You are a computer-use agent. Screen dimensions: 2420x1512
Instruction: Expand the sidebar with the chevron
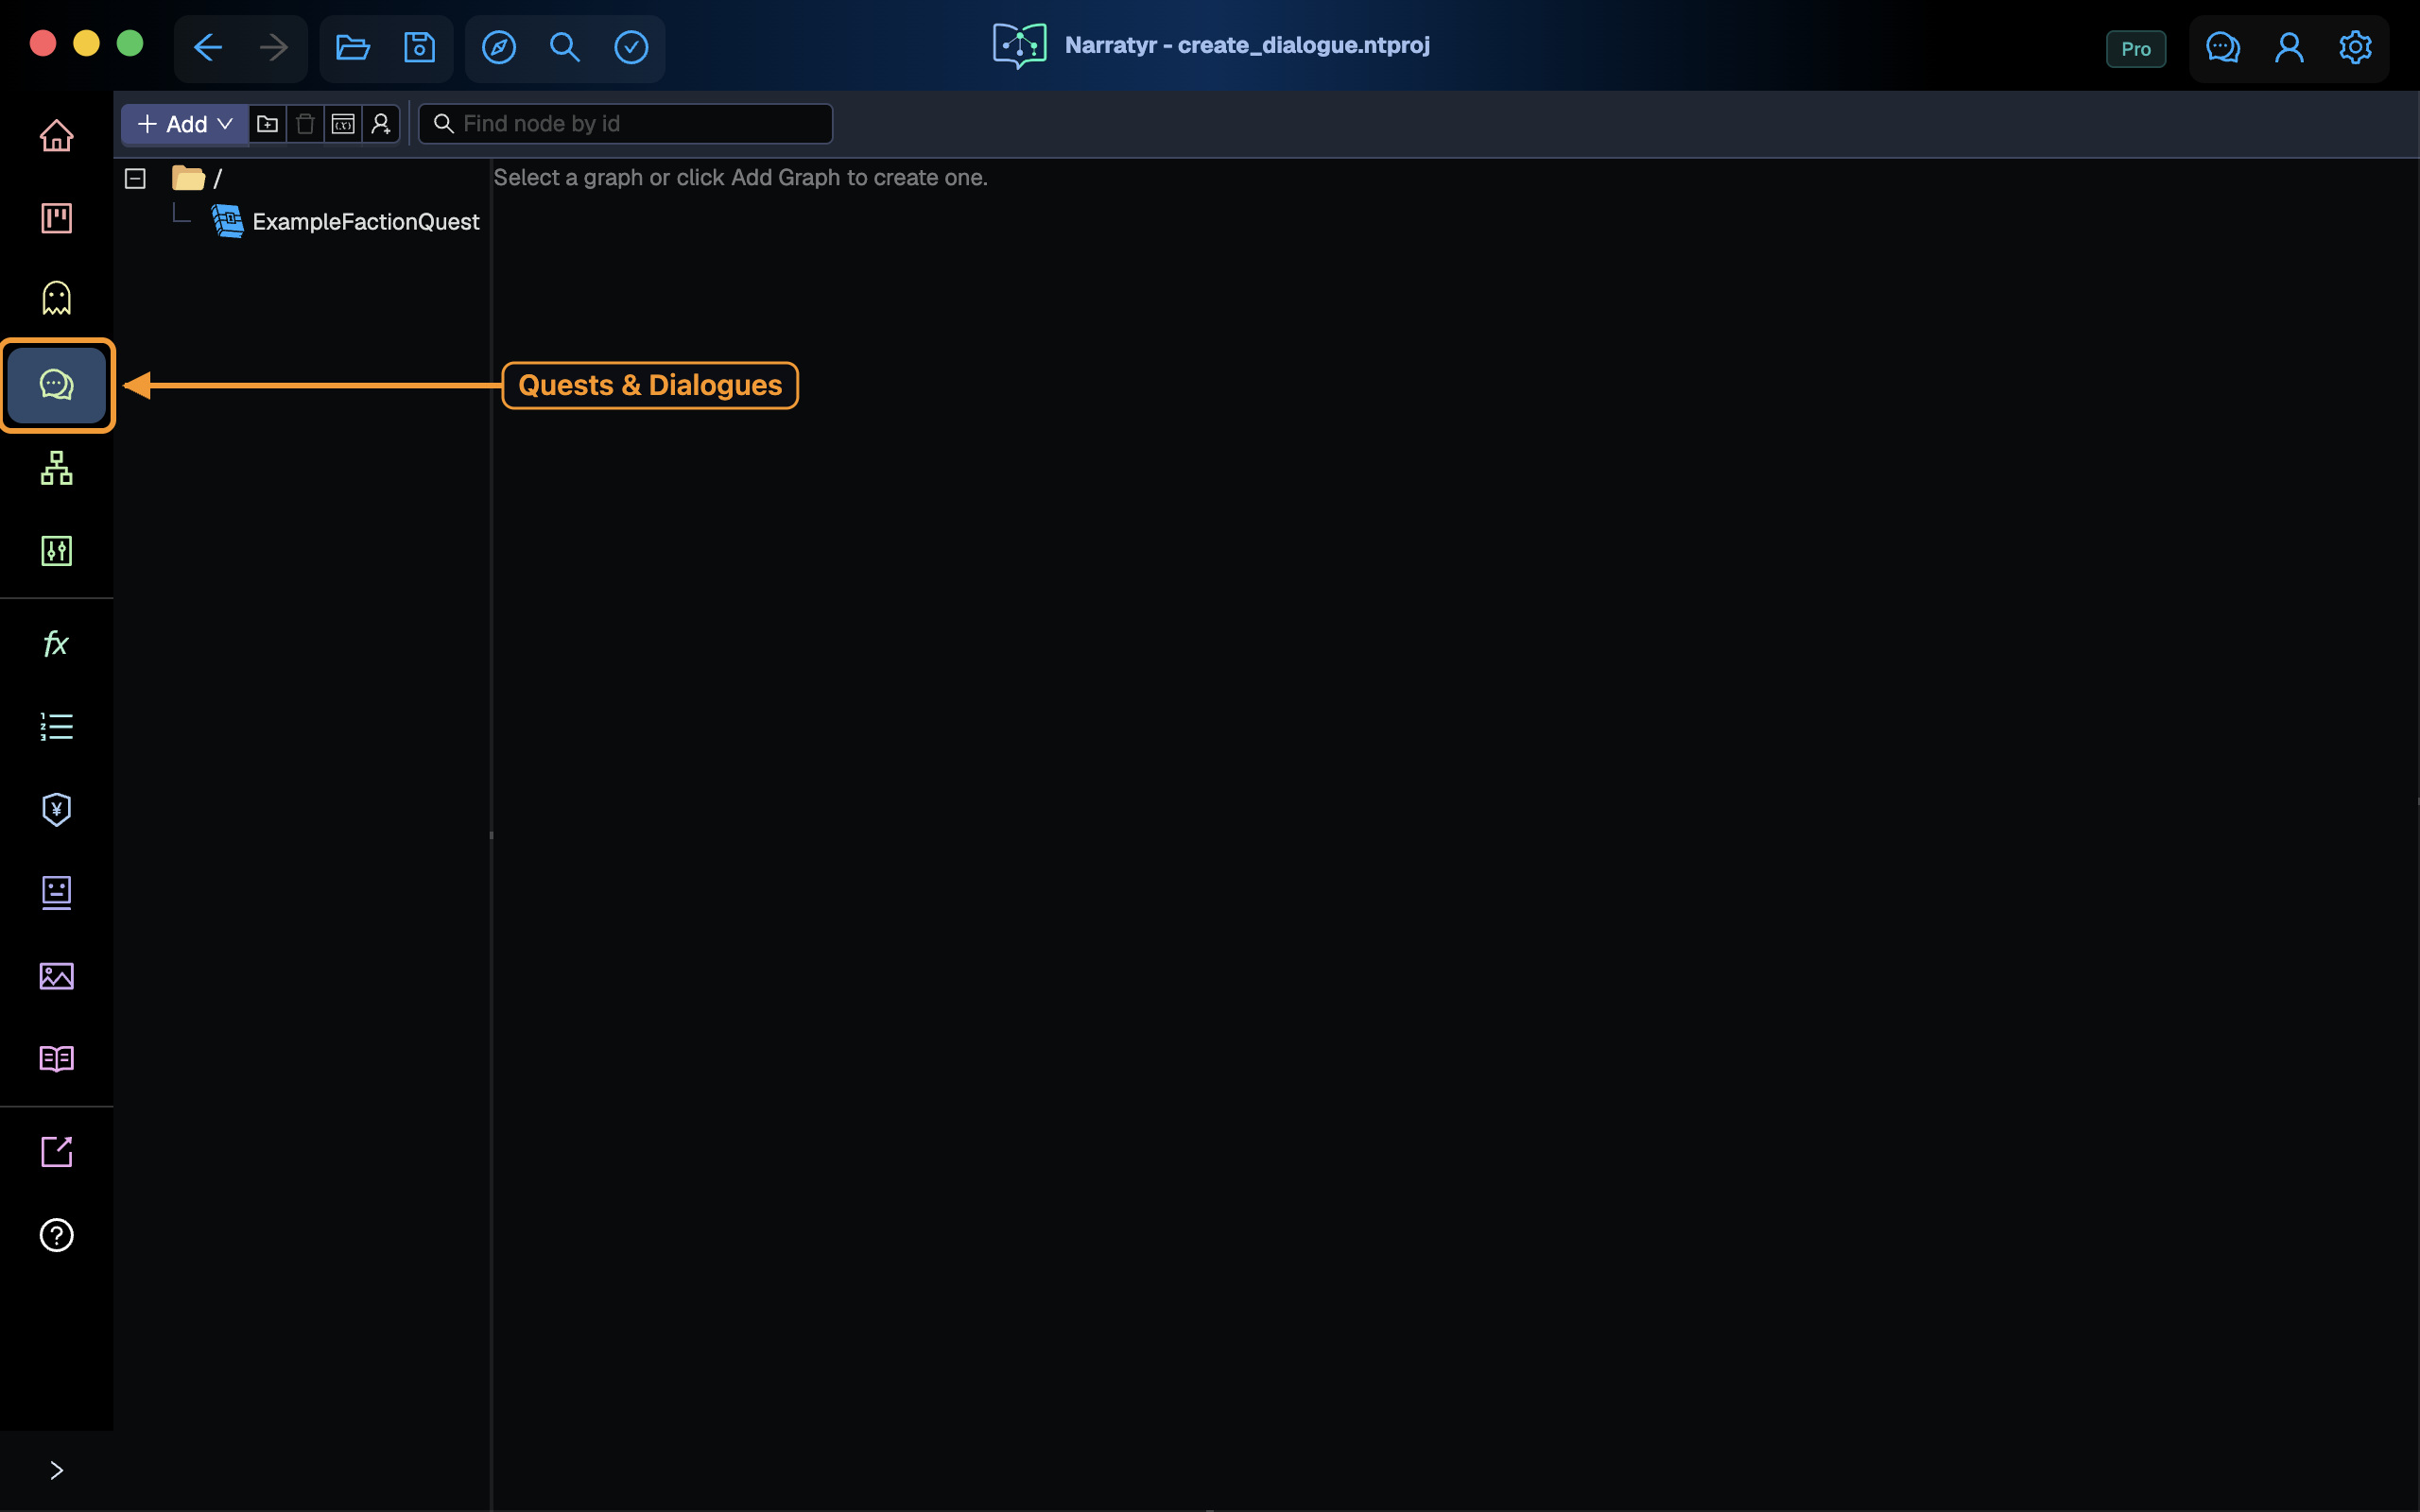click(56, 1470)
